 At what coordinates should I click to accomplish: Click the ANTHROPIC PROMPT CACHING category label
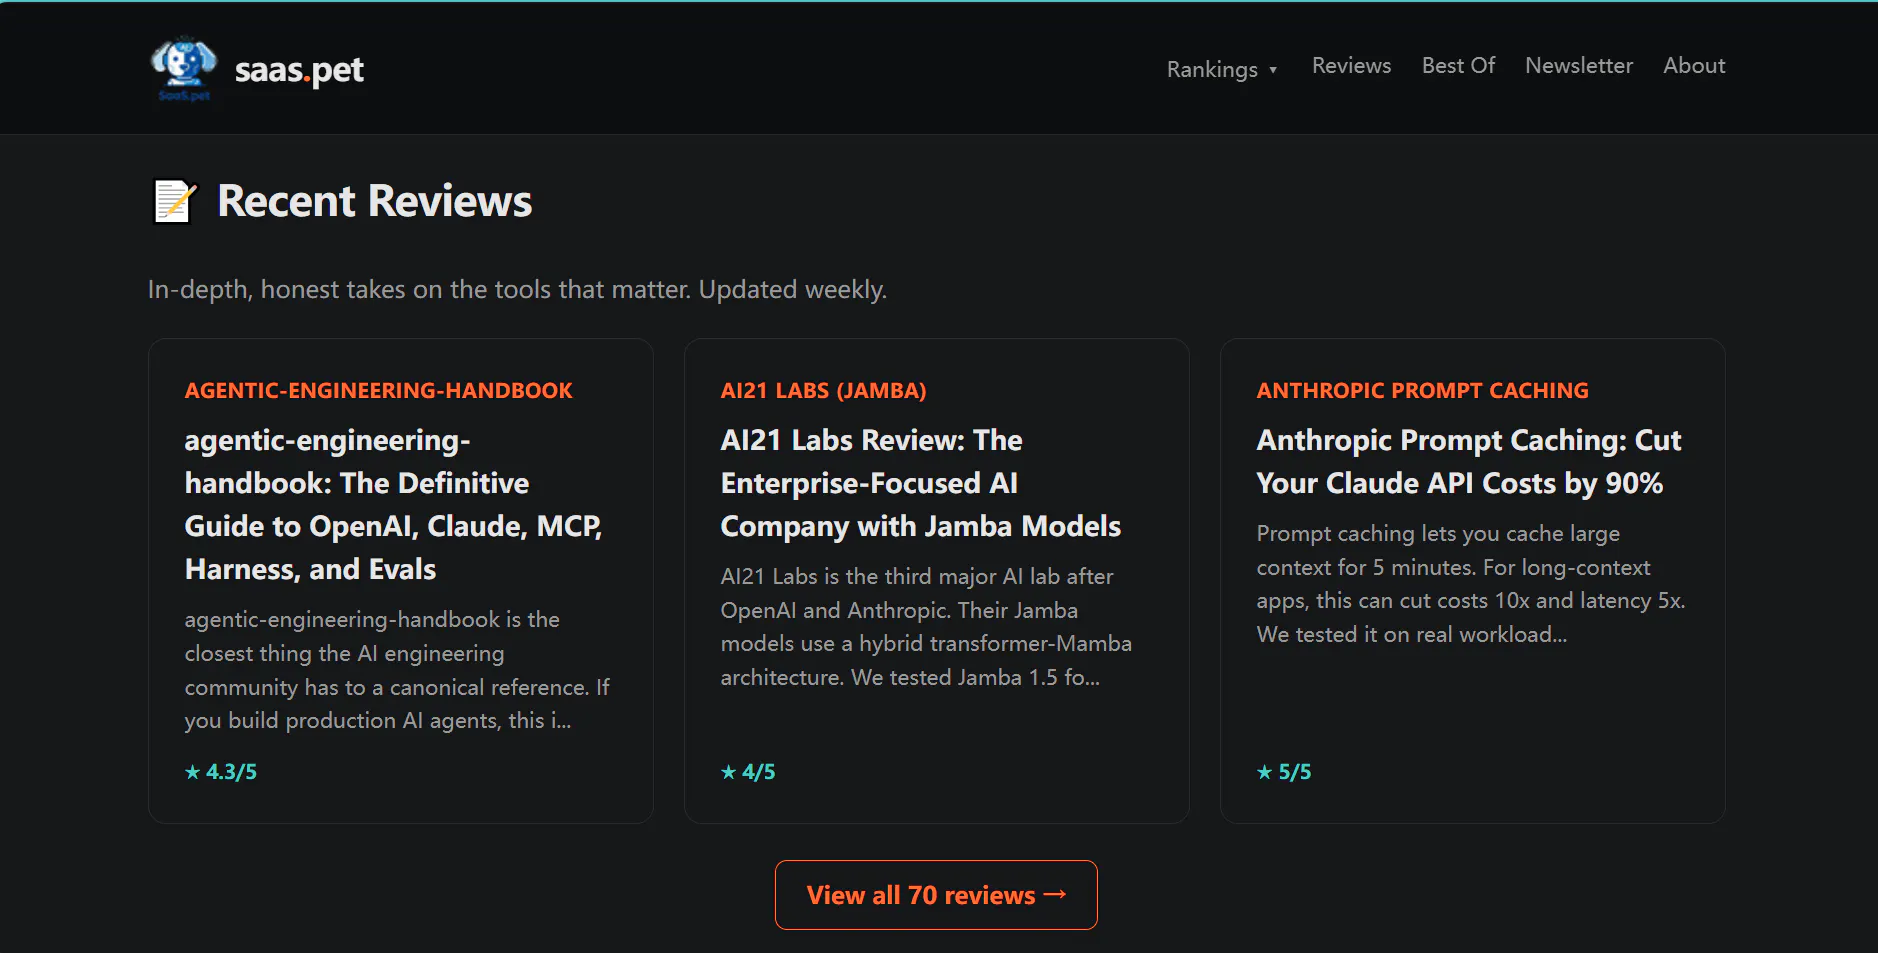pyautogui.click(x=1423, y=391)
